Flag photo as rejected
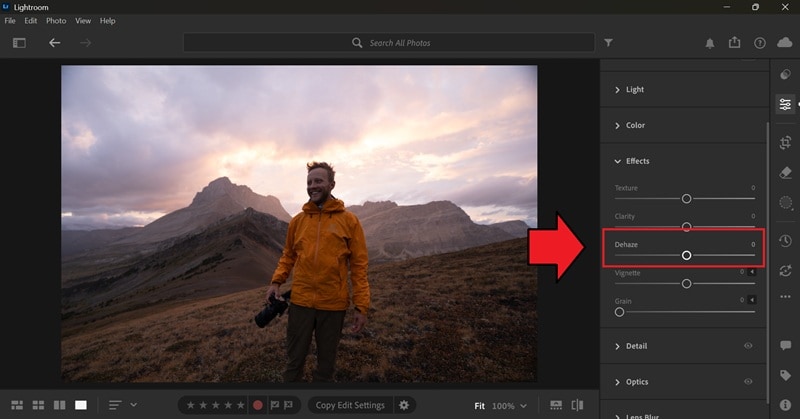This screenshot has height=419, width=800. tap(288, 405)
